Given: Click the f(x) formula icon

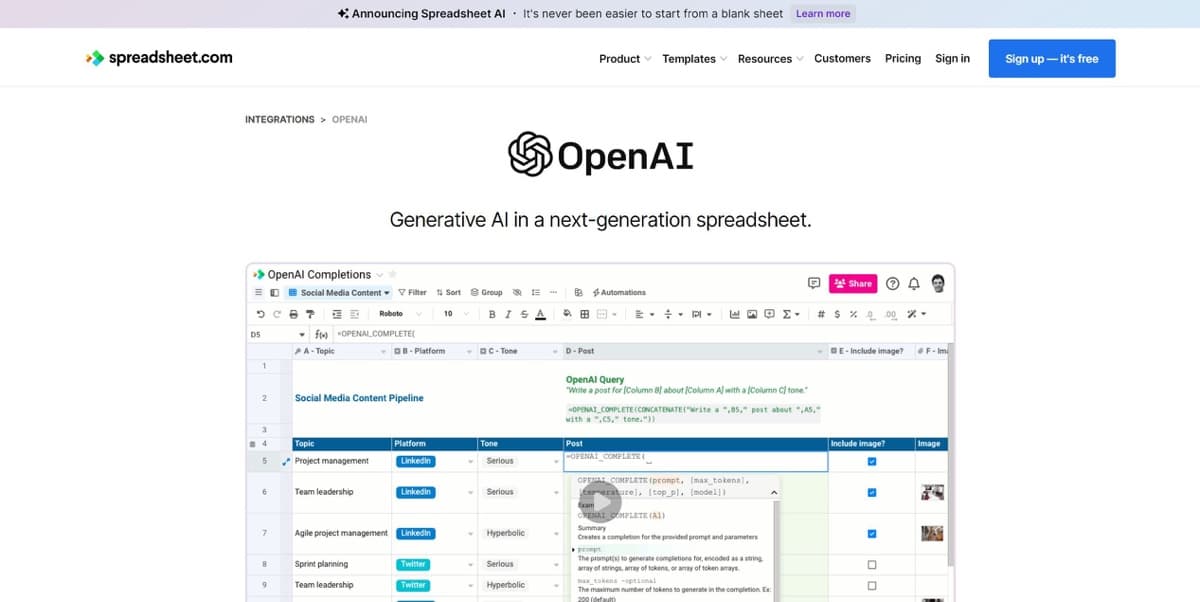Looking at the screenshot, I should pyautogui.click(x=321, y=334).
